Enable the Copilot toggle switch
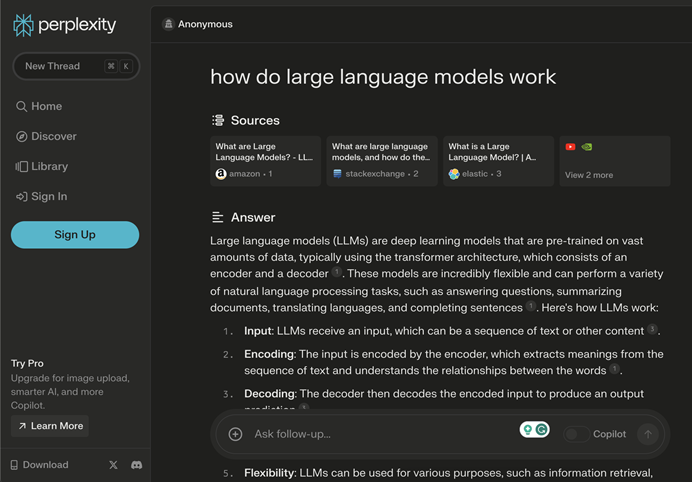The height and width of the screenshot is (482, 692). (575, 434)
